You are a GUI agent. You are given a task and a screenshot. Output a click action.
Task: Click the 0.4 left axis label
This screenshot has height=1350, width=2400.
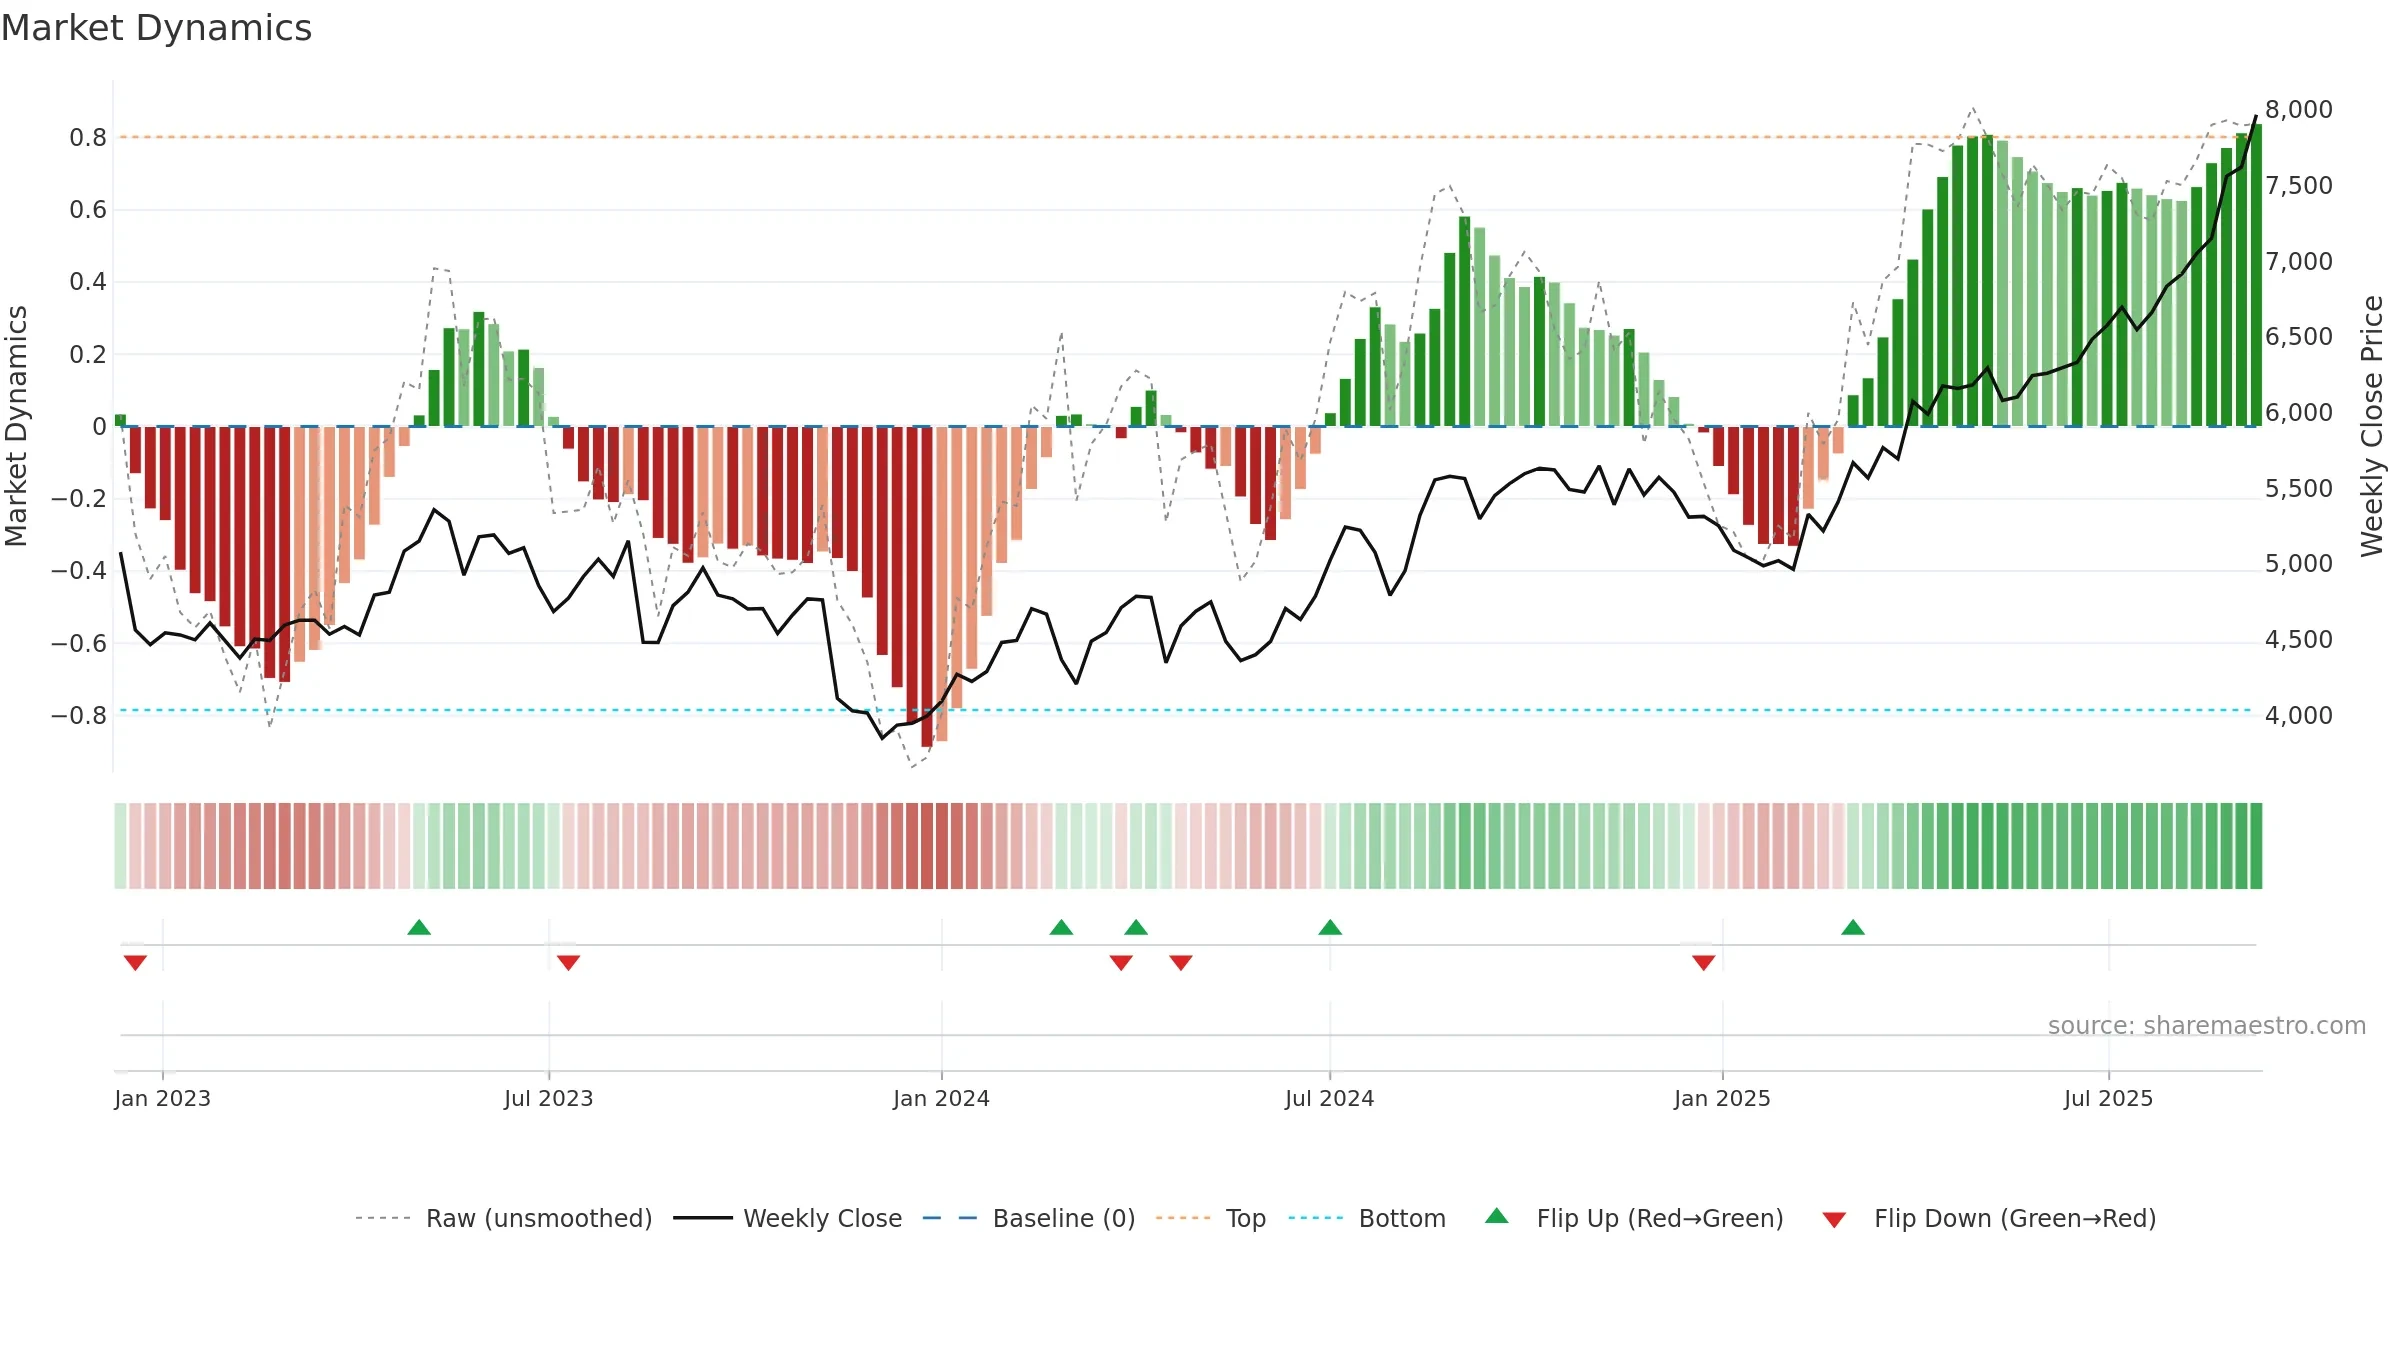tap(88, 281)
